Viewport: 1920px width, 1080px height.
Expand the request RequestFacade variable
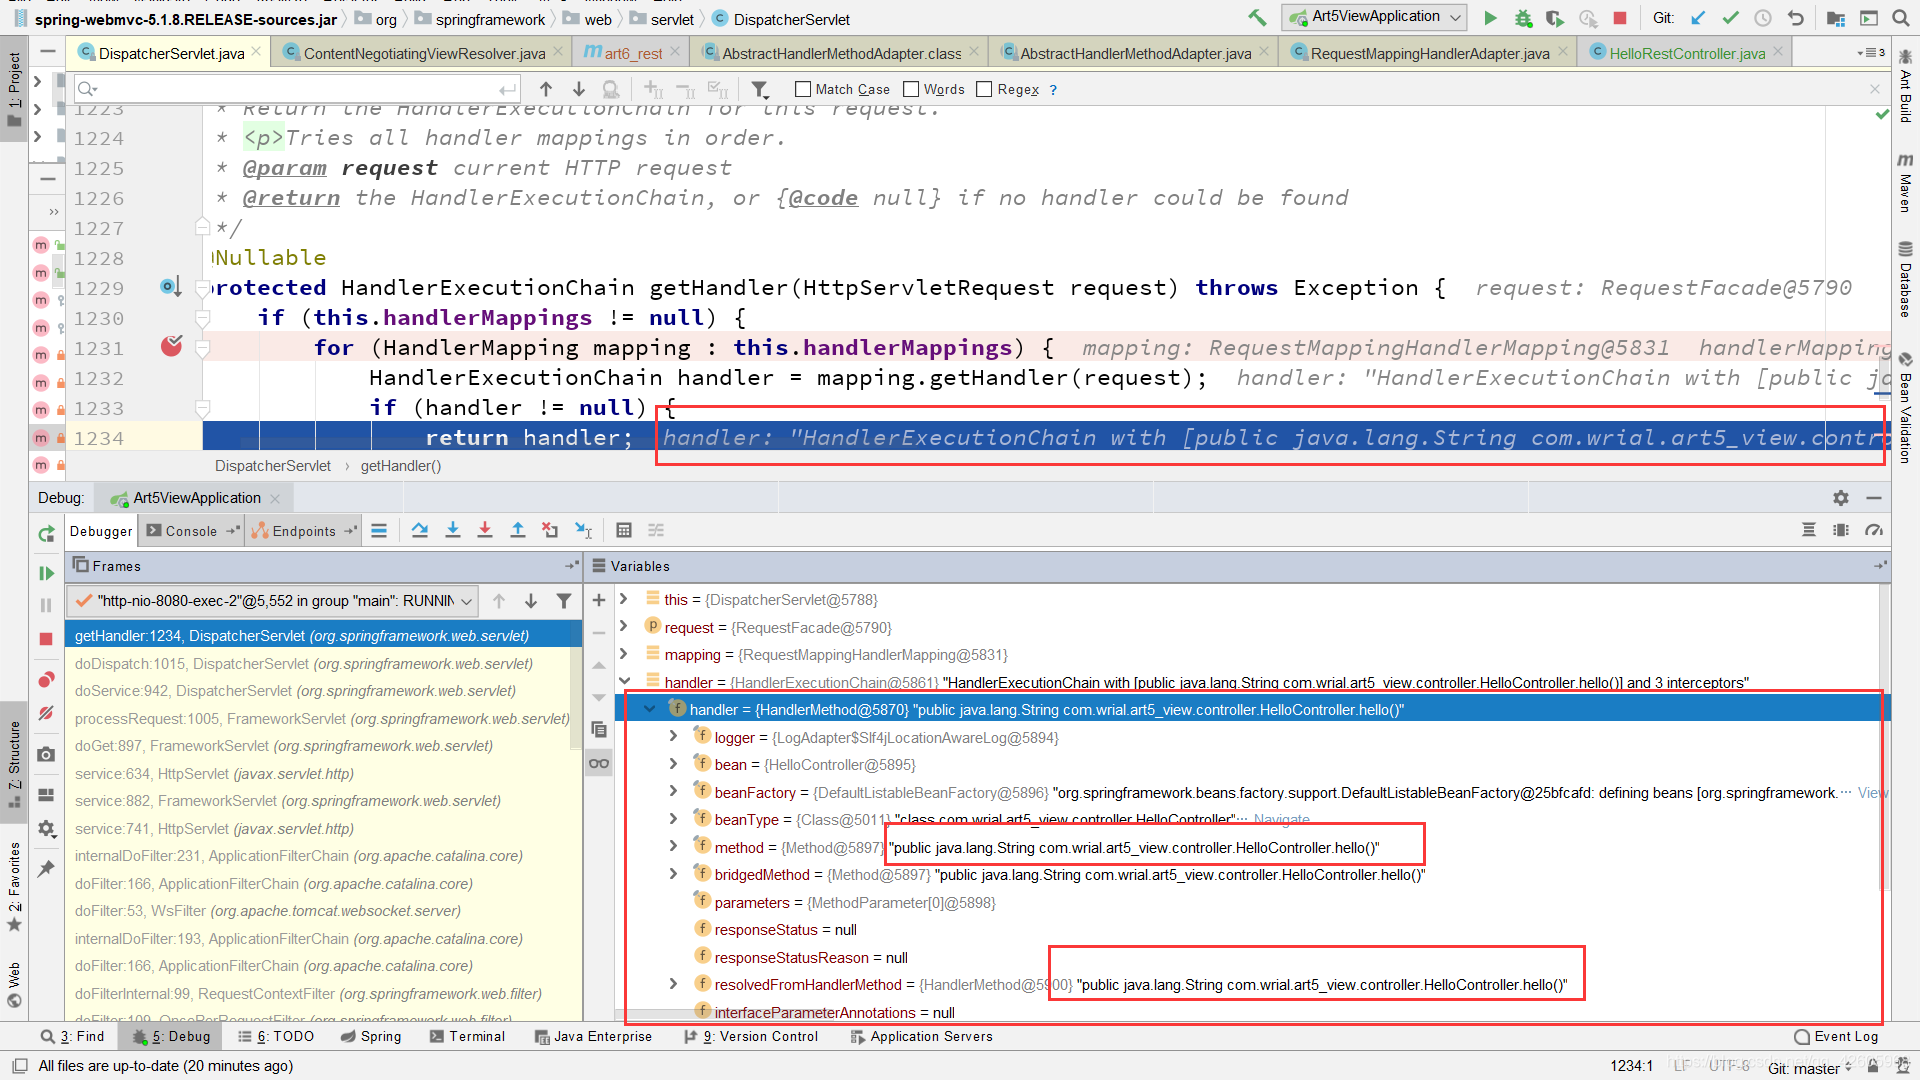pyautogui.click(x=624, y=627)
